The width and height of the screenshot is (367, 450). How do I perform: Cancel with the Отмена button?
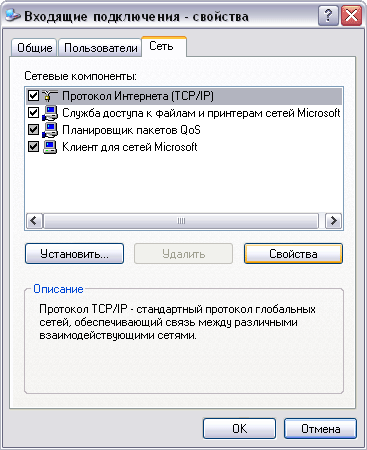(x=320, y=429)
